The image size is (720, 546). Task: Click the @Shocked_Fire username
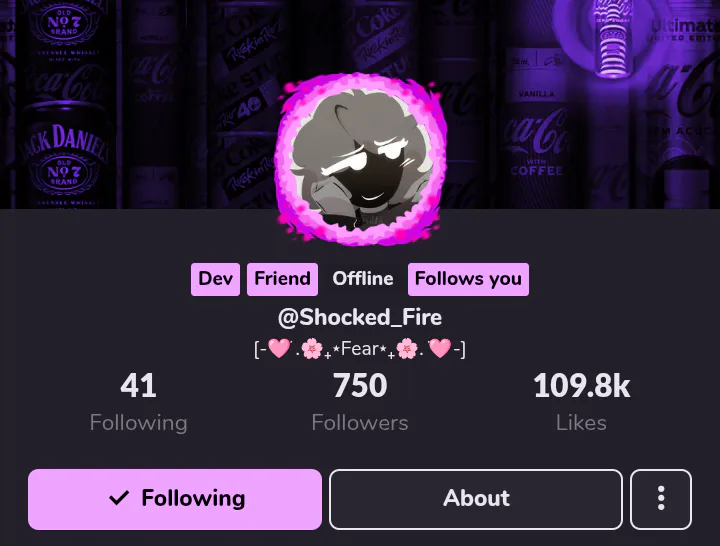tap(360, 317)
